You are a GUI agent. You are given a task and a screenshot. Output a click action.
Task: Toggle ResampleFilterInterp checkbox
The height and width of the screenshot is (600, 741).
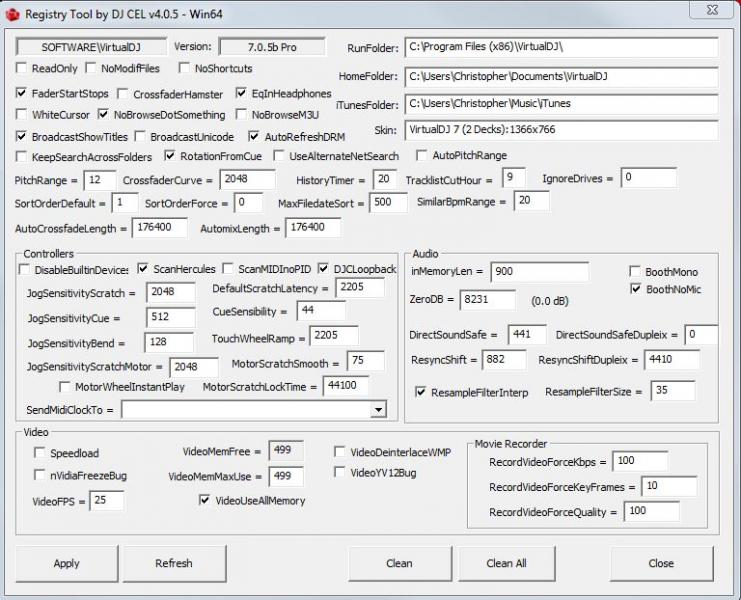[x=421, y=392]
